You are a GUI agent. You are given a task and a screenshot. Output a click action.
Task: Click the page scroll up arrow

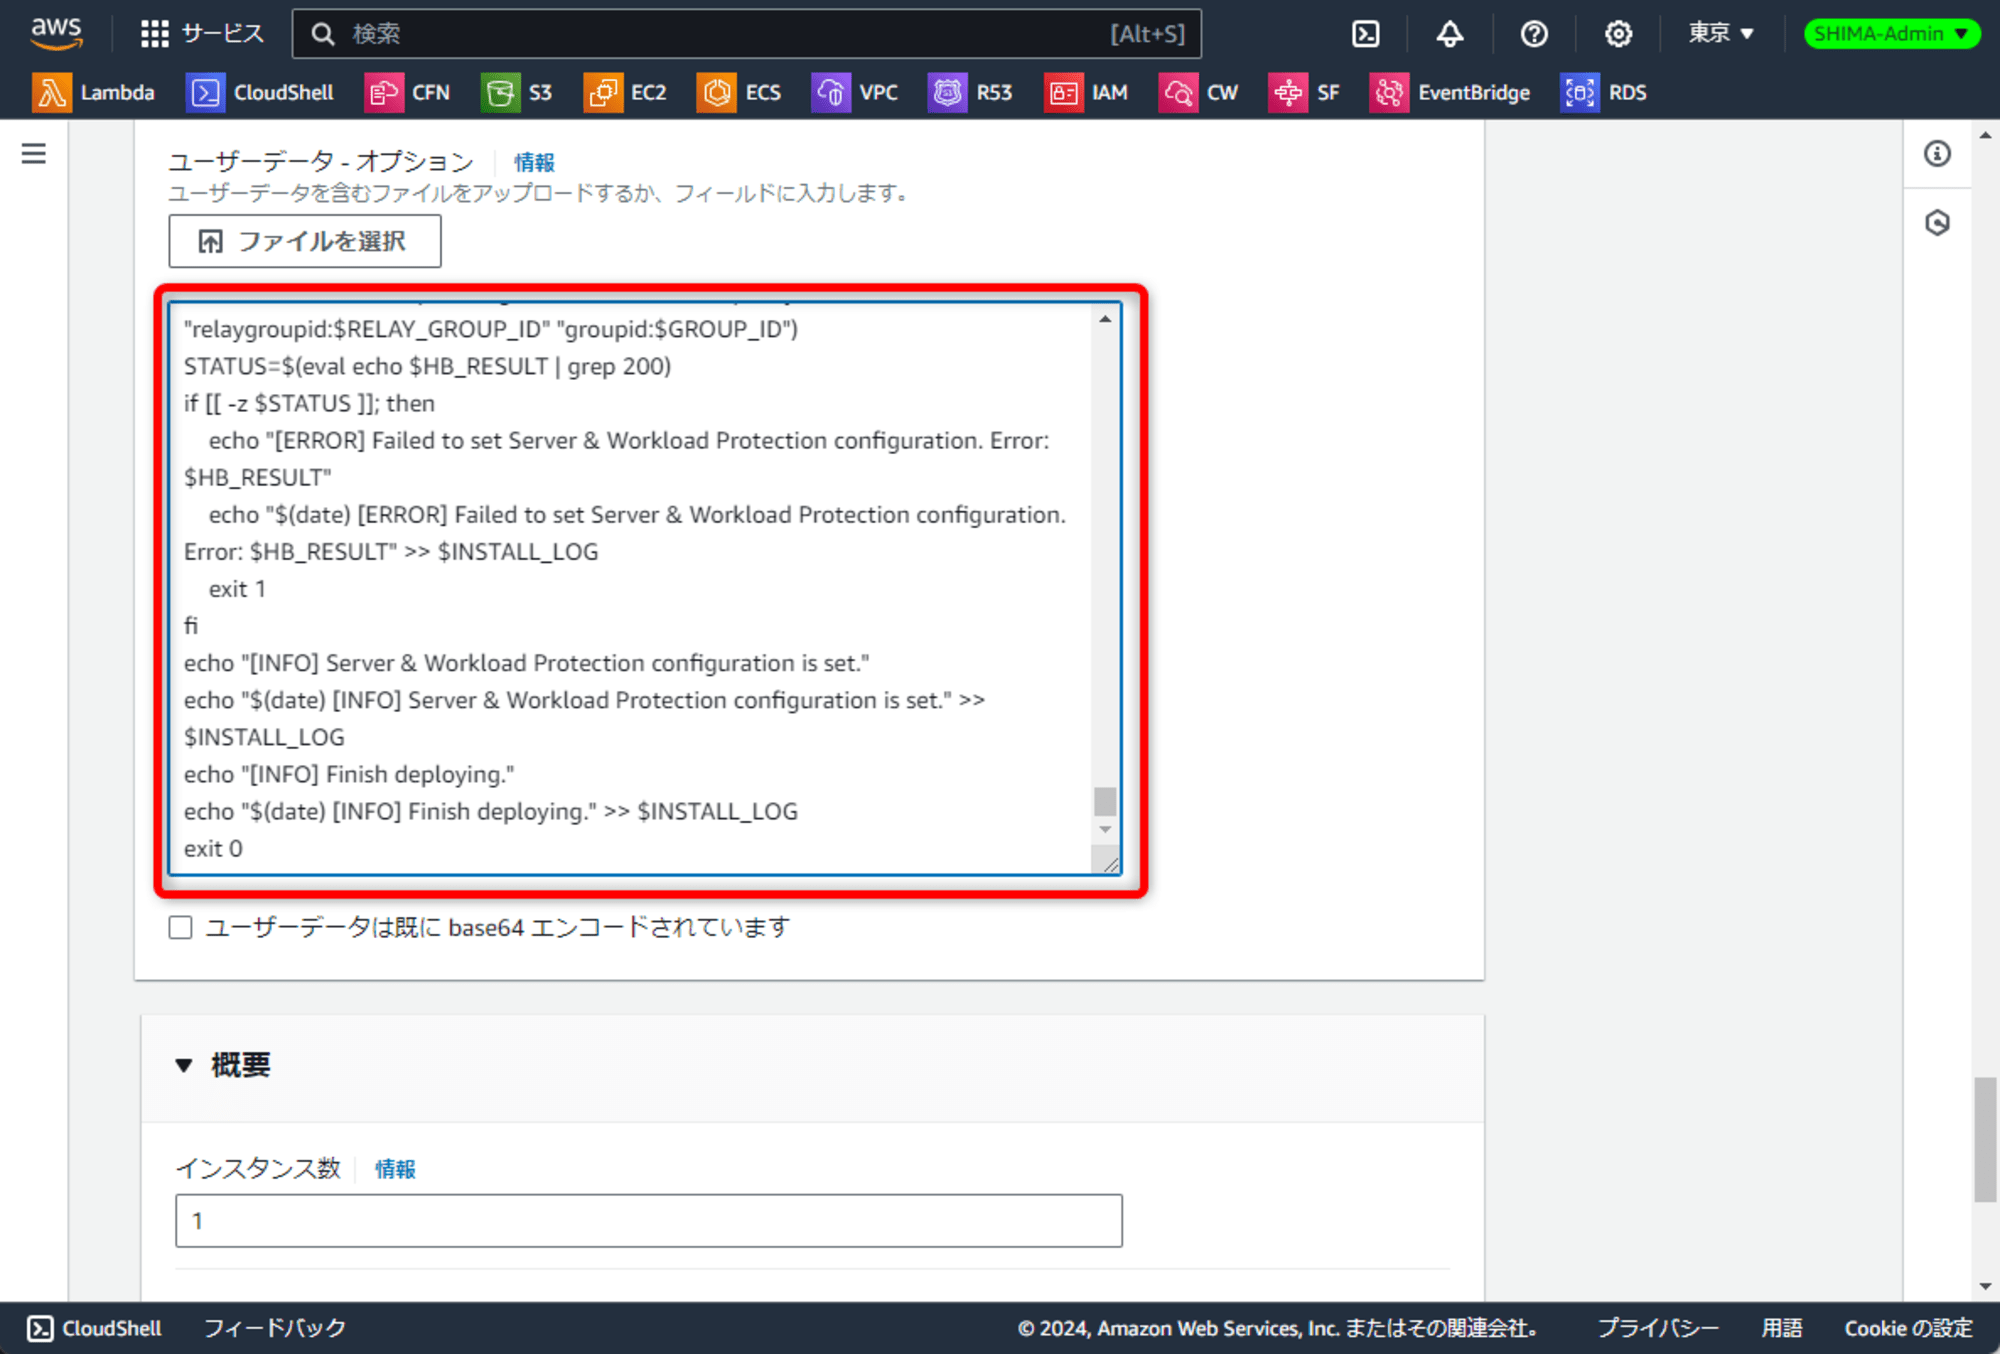pos(1985,135)
